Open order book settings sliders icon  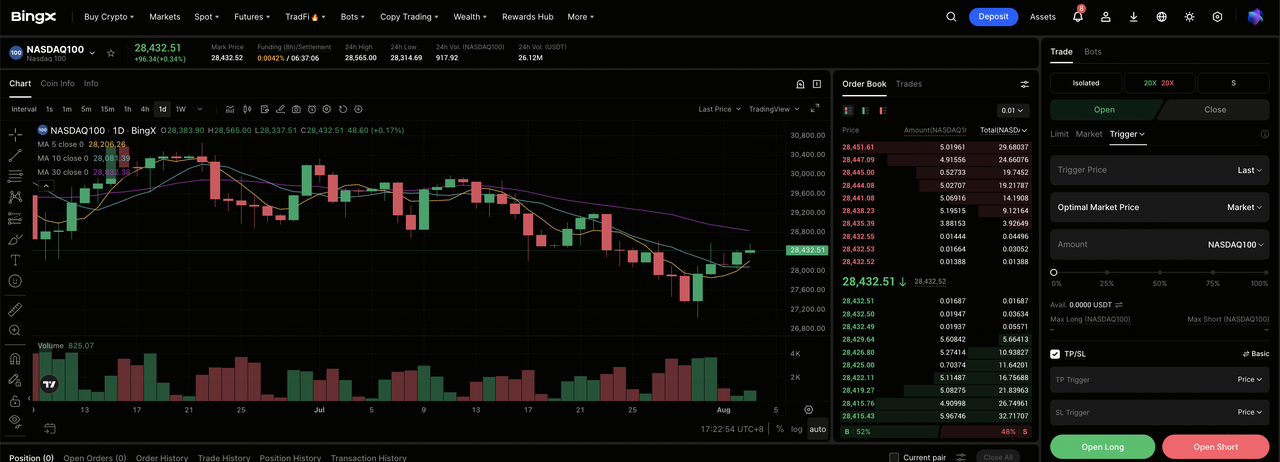pyautogui.click(x=1024, y=84)
